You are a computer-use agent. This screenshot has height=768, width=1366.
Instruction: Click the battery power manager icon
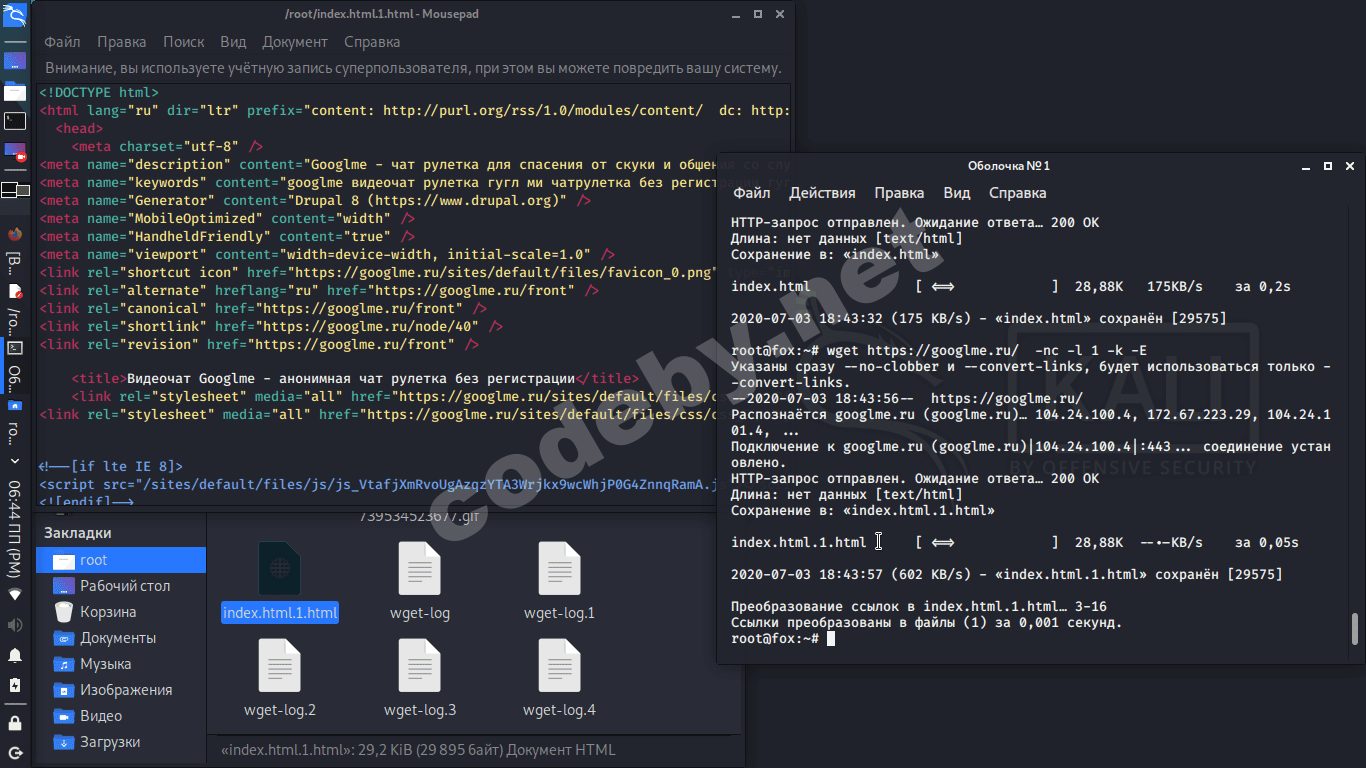[15, 686]
